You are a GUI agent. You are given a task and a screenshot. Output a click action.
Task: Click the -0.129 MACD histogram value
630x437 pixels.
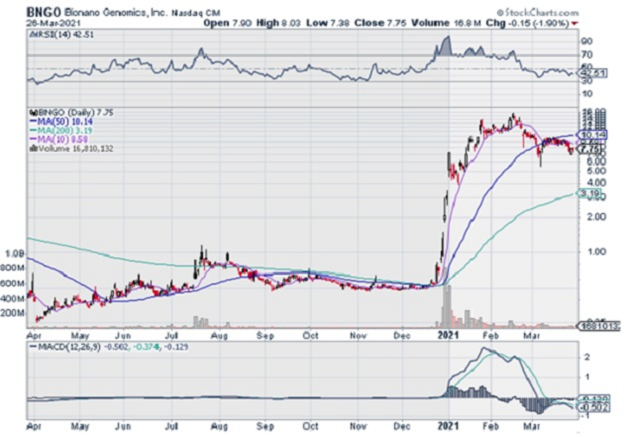[x=175, y=347]
